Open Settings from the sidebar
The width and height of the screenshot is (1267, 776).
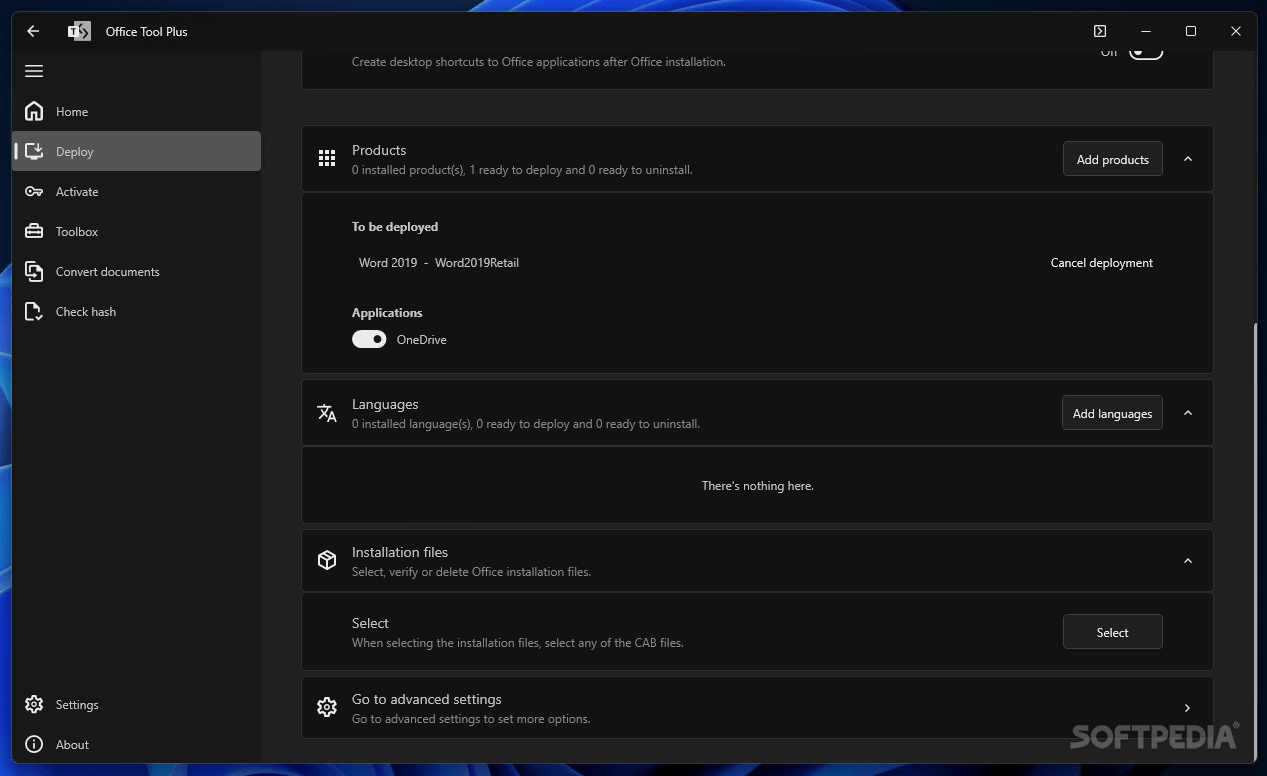tap(136, 704)
